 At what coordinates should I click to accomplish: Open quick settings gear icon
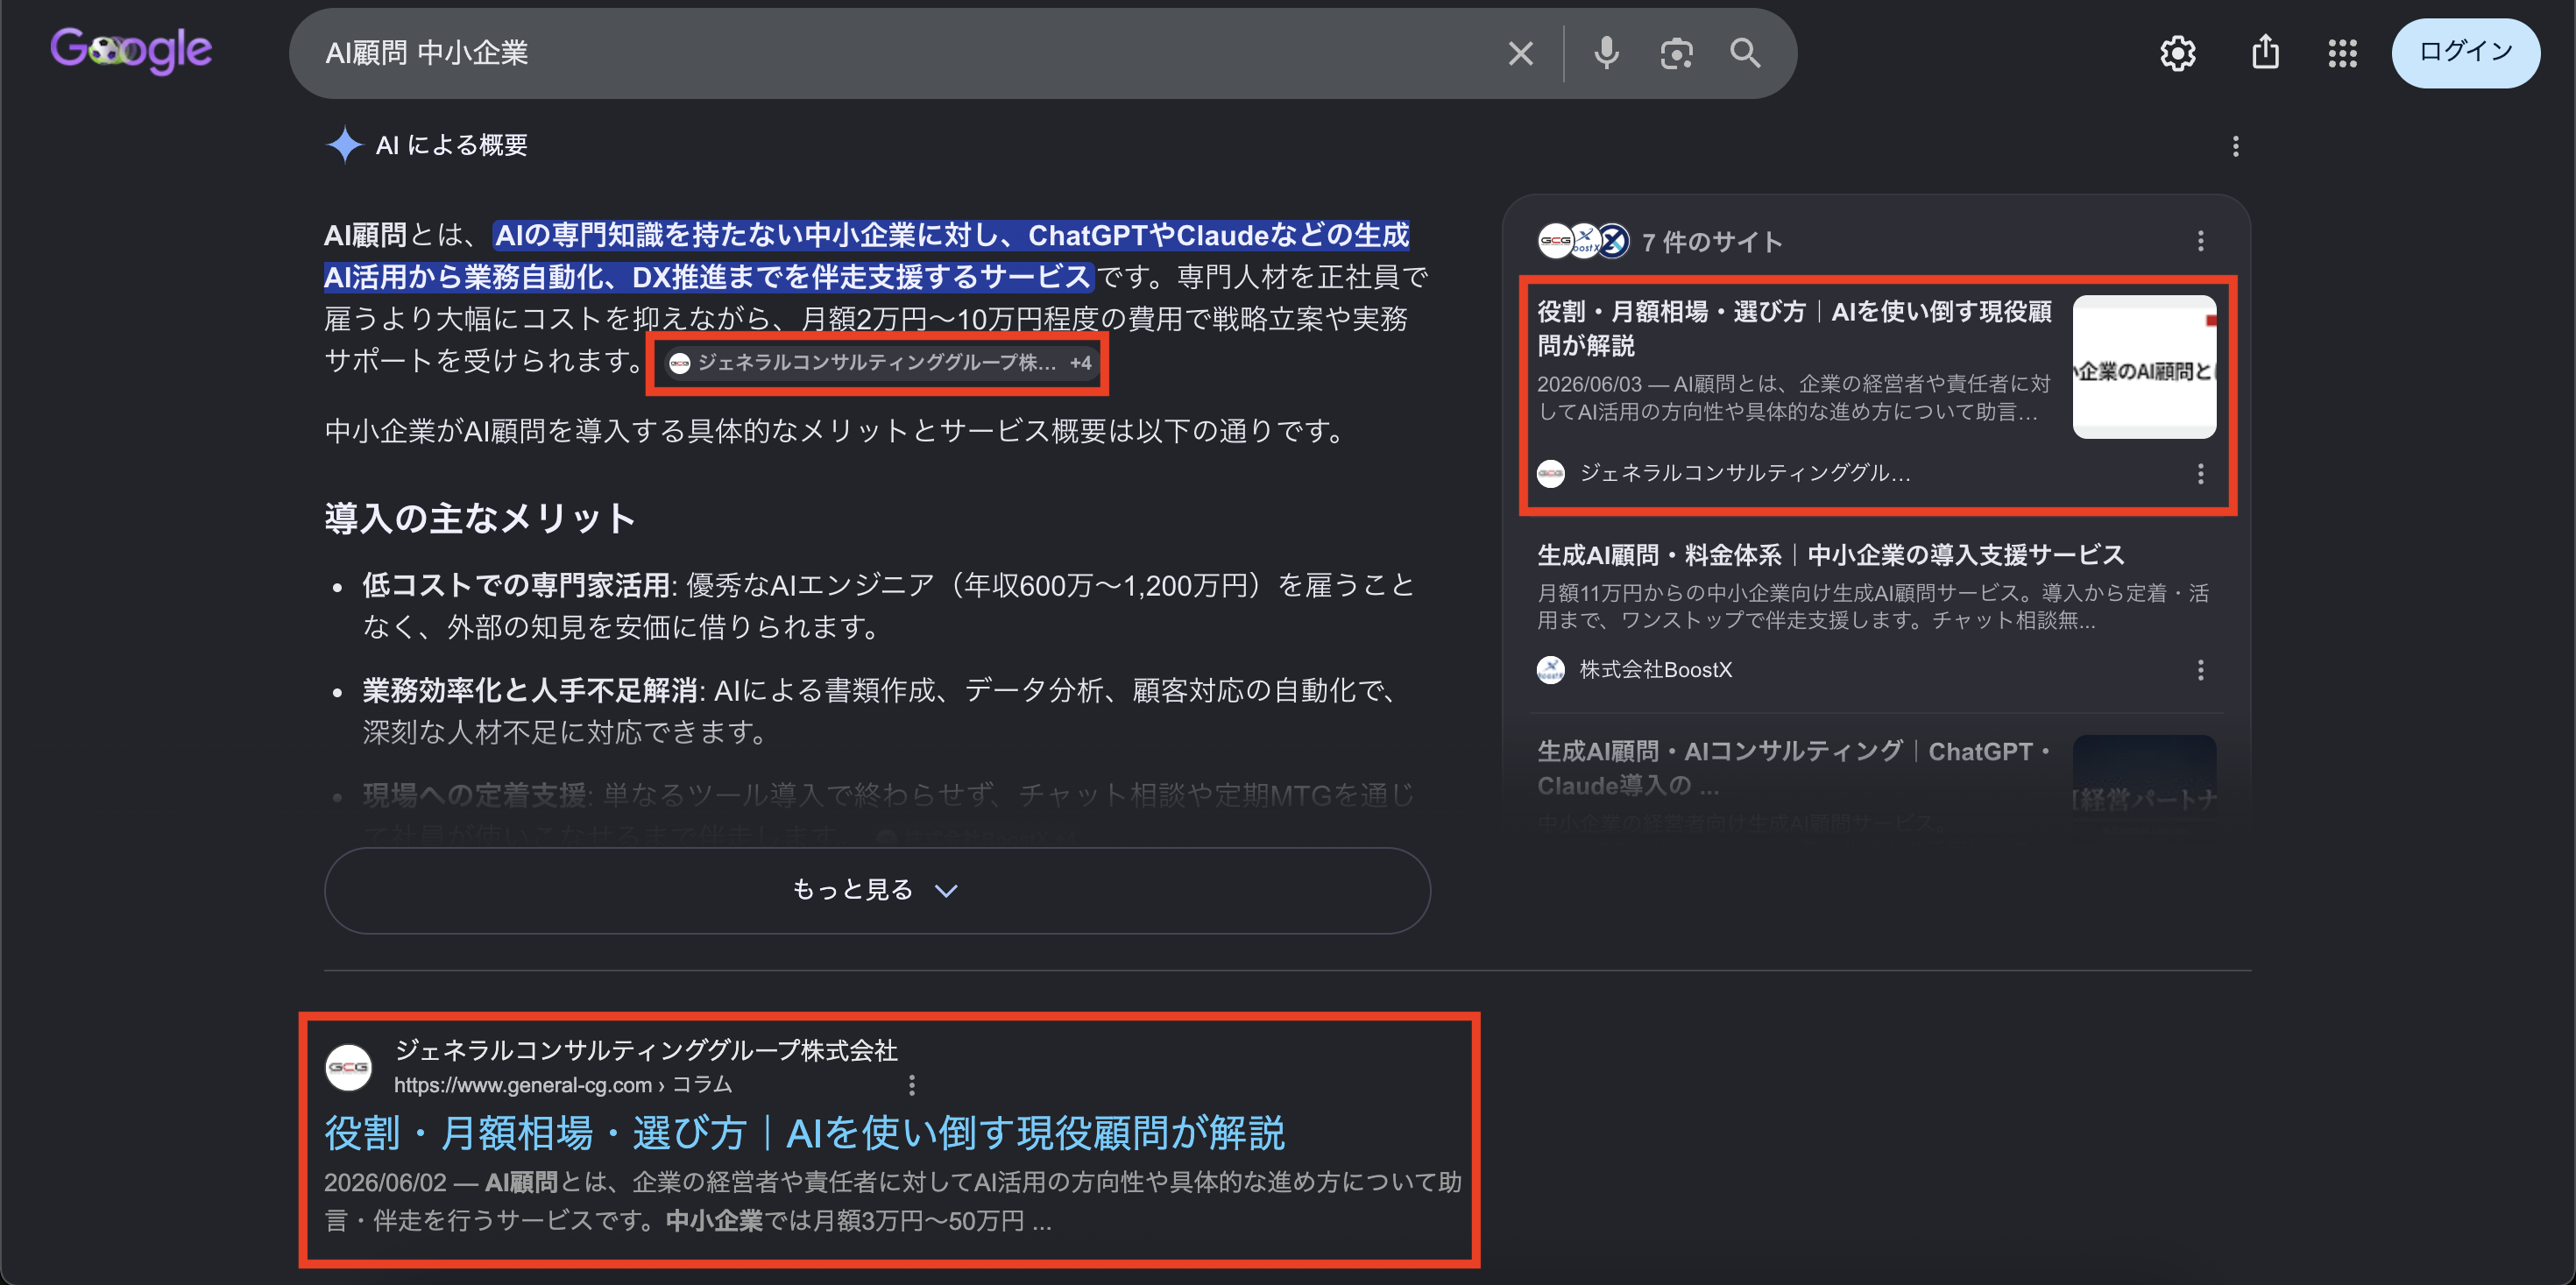click(x=2177, y=53)
